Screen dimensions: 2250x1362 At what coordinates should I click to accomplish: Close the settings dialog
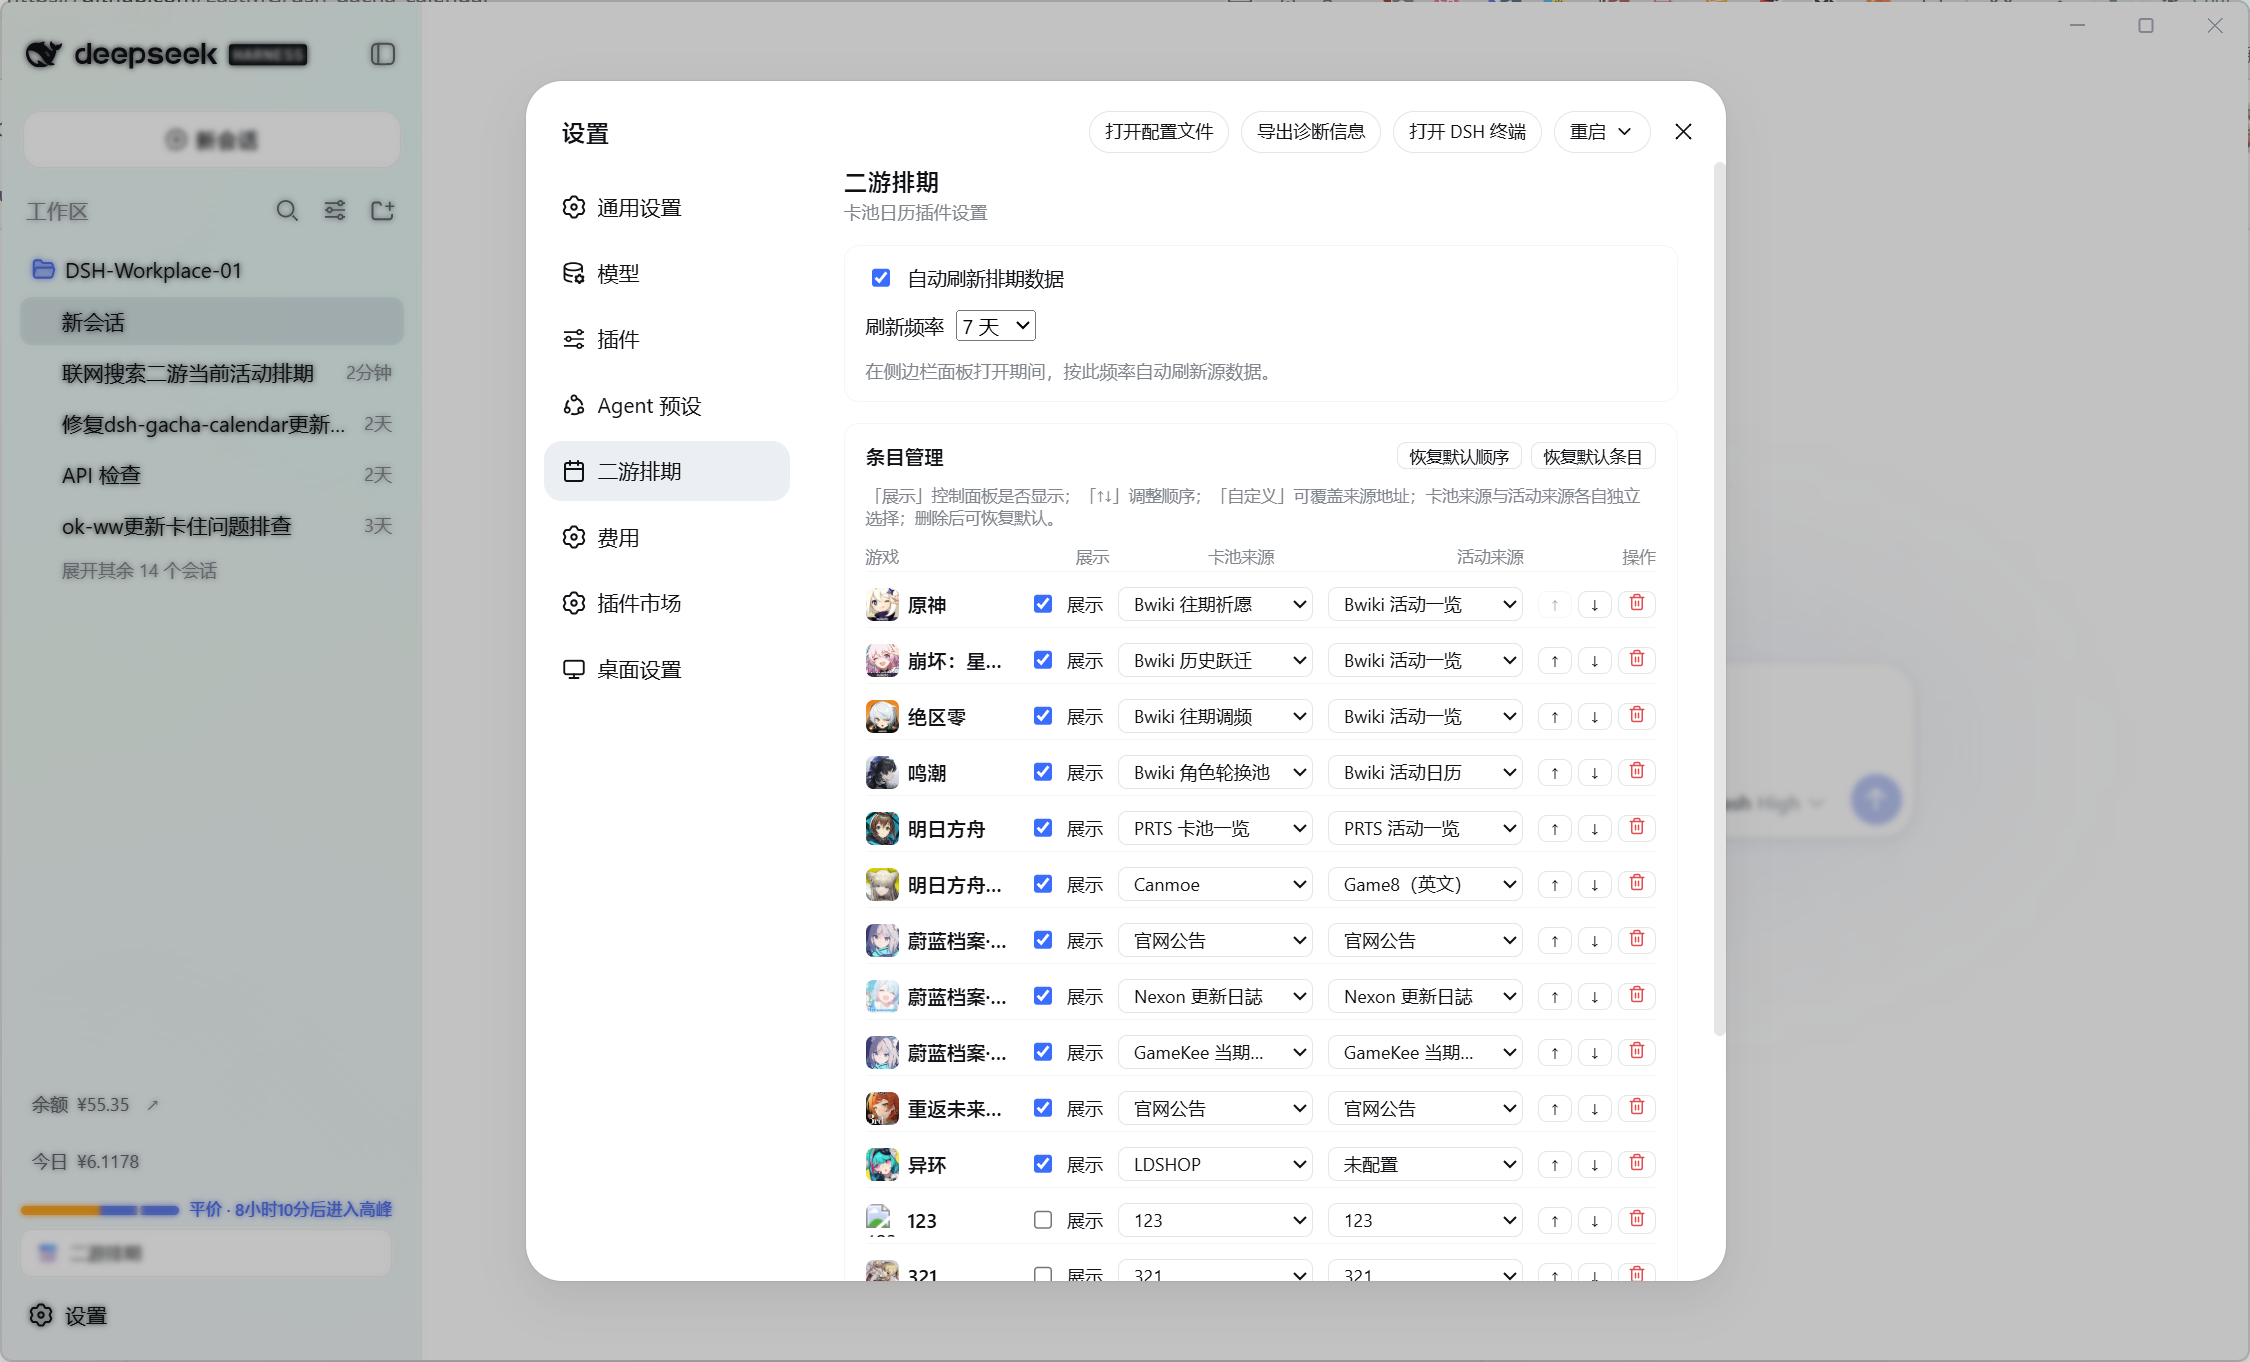[x=1683, y=132]
